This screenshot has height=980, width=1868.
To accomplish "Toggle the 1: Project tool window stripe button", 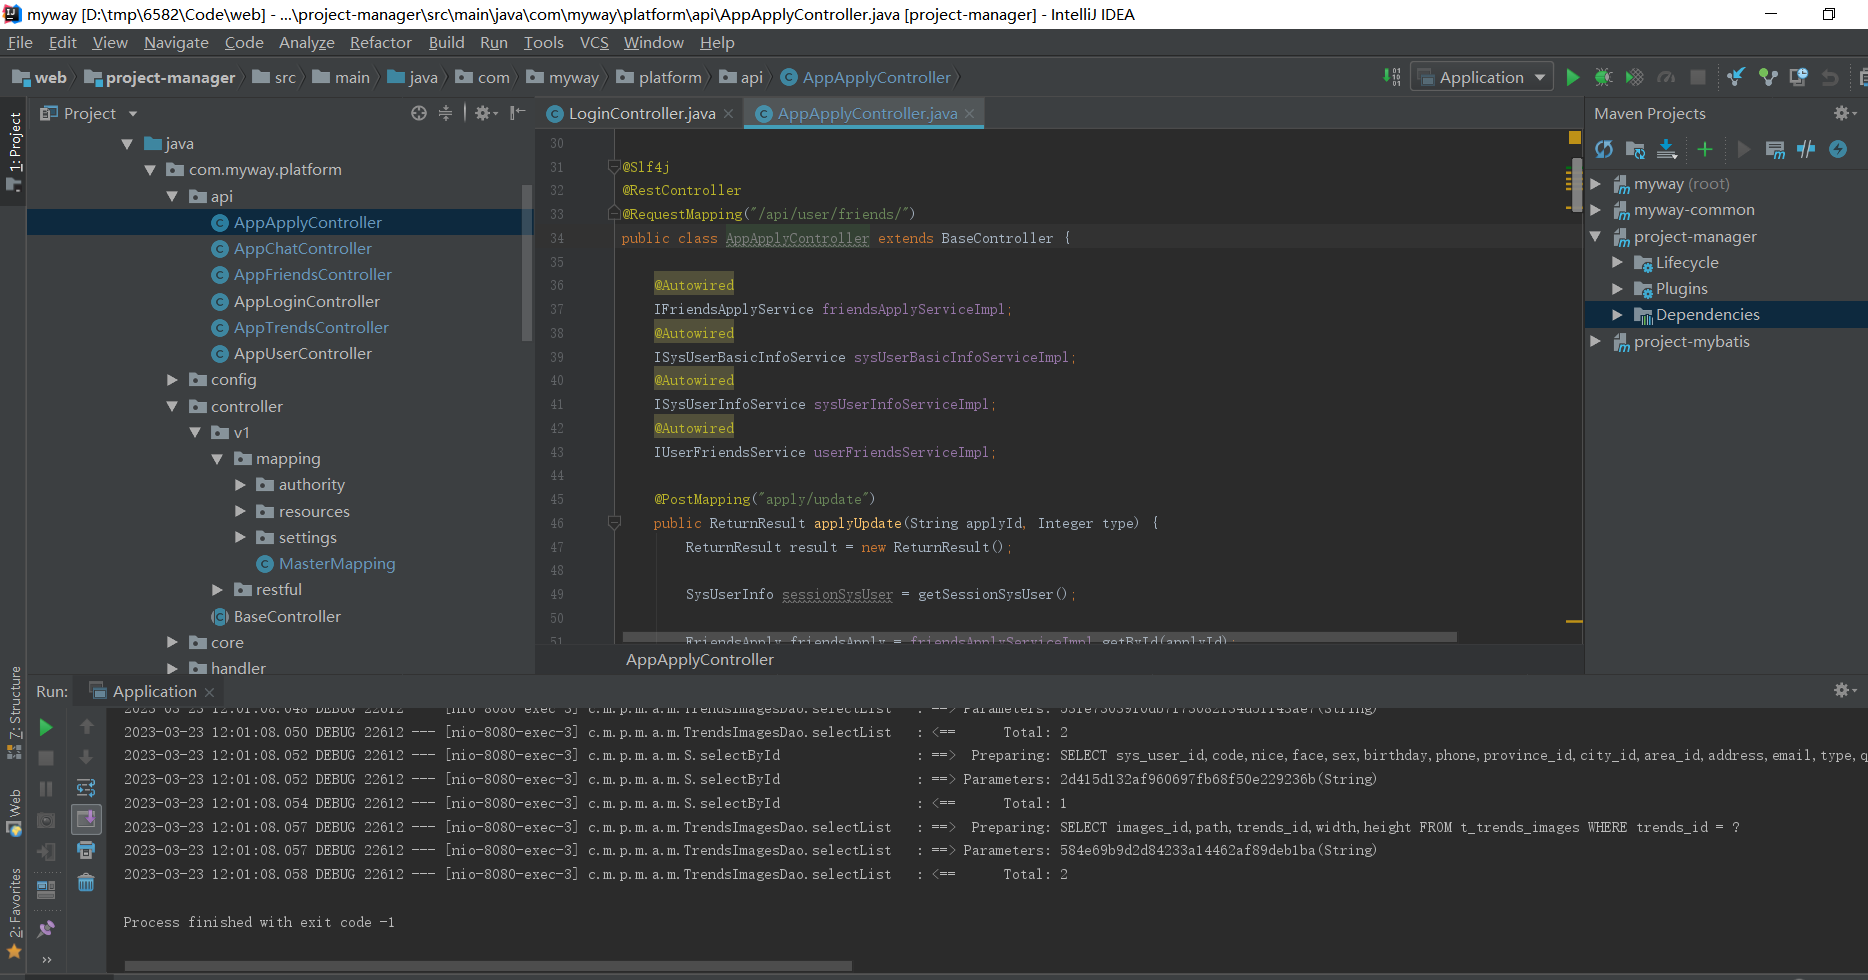I will click(x=14, y=151).
